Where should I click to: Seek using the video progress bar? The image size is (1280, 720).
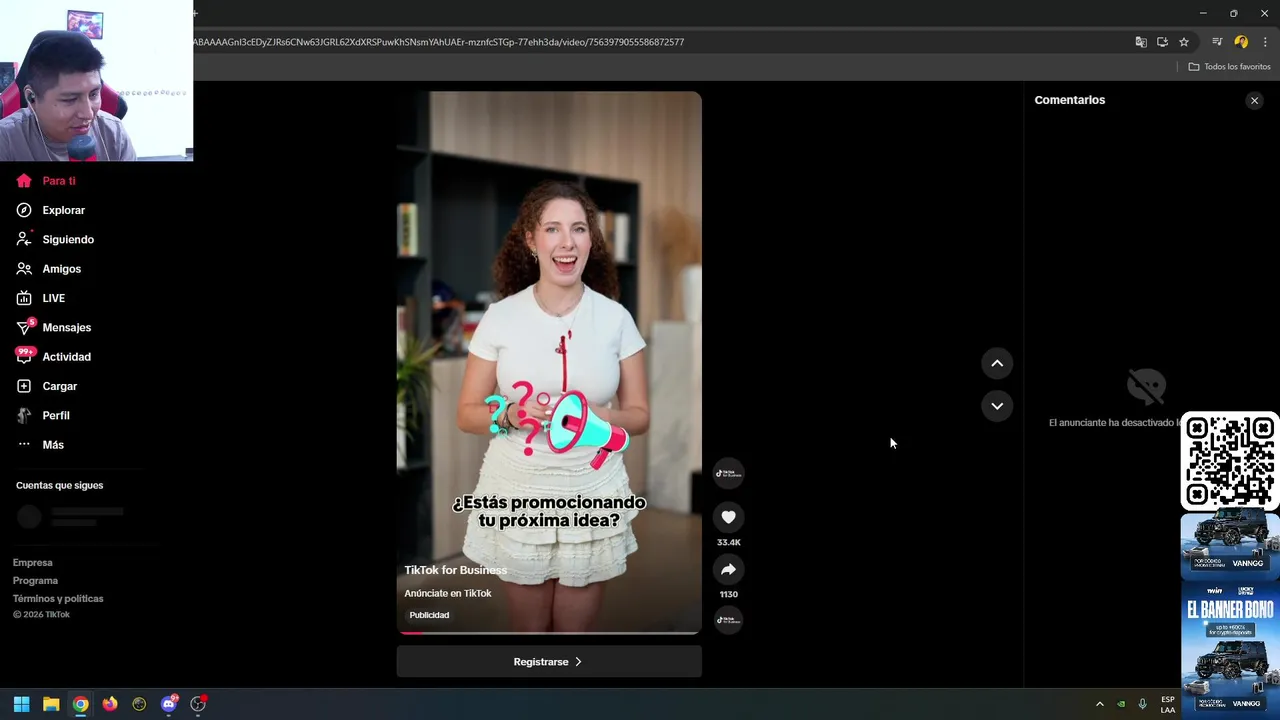click(x=549, y=632)
